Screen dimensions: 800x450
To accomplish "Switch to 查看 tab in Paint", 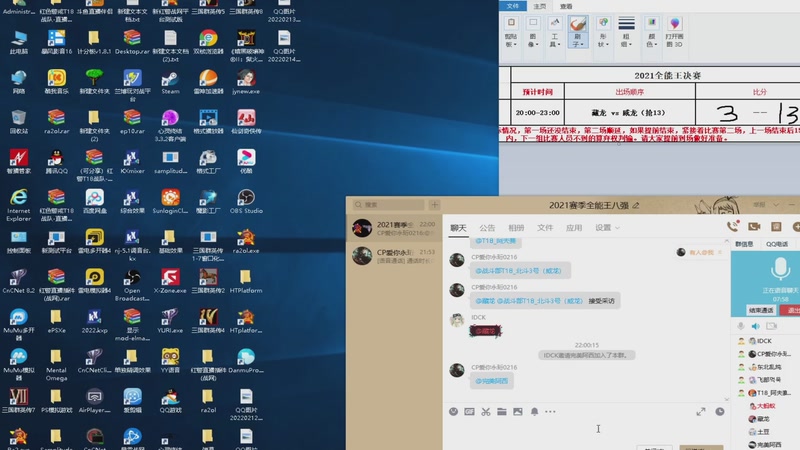I will 566,6.
